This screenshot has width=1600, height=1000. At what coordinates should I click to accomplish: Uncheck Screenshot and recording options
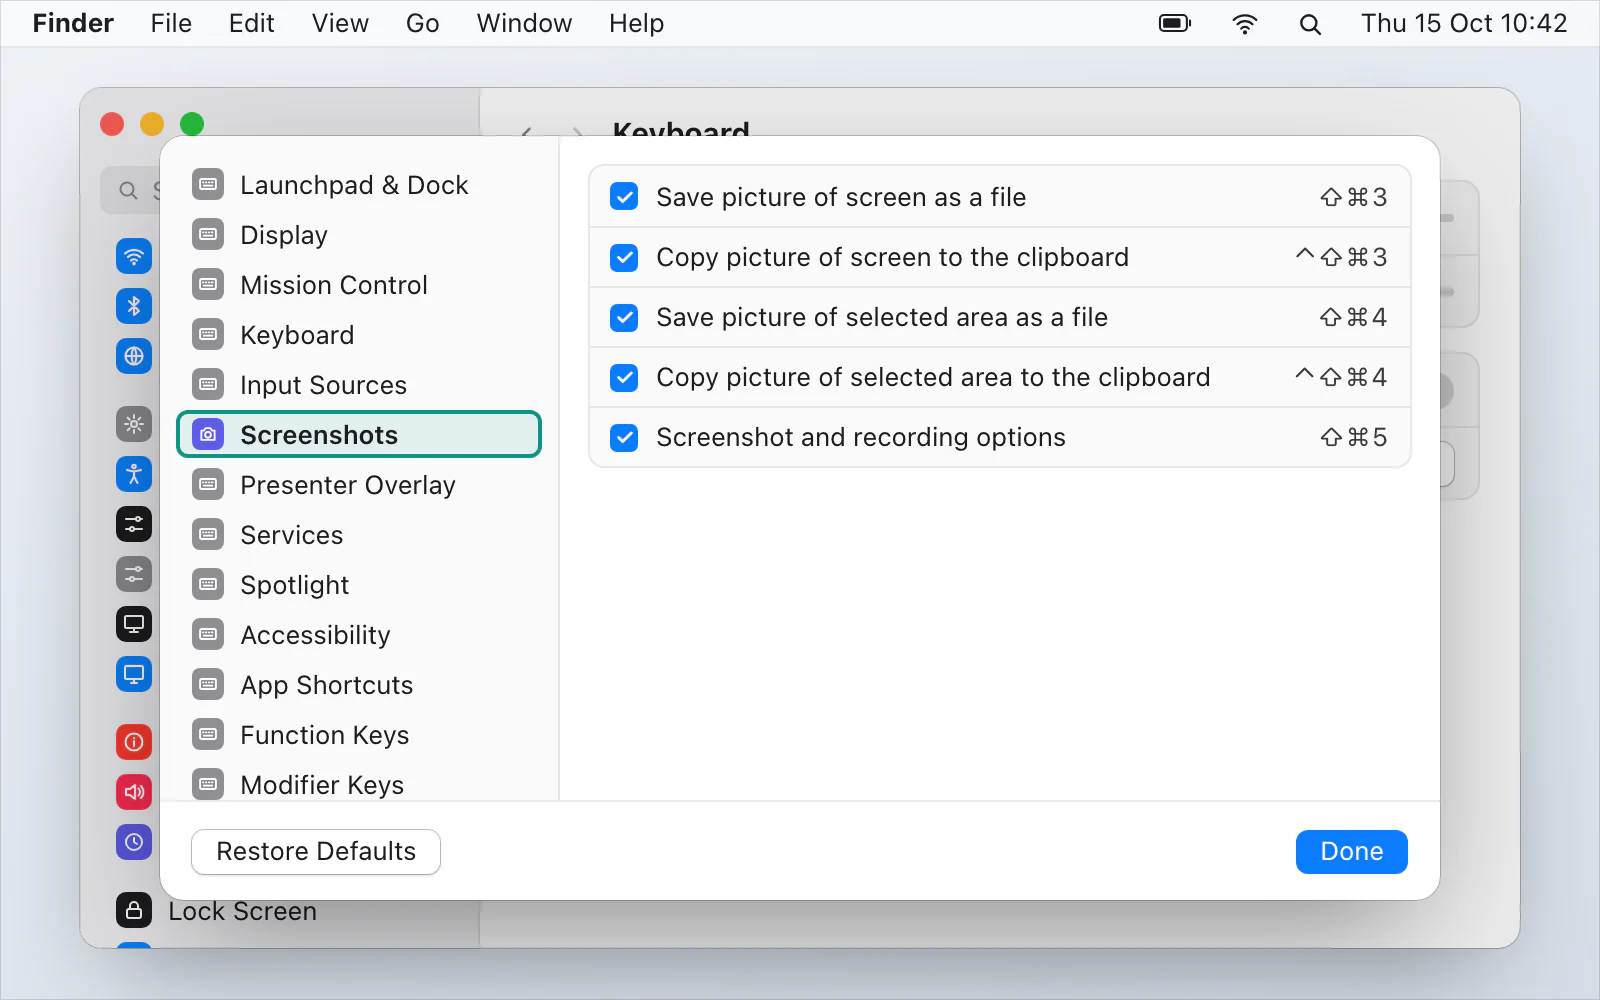624,437
